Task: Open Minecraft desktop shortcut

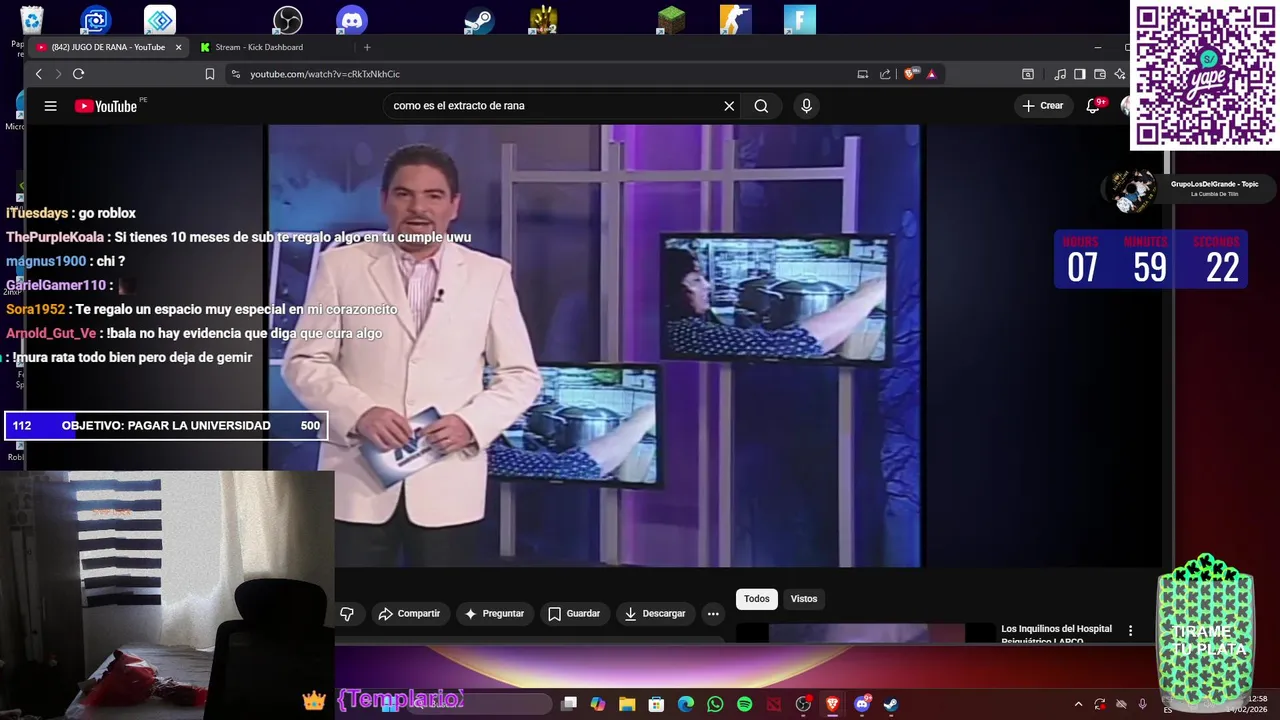Action: [x=671, y=20]
